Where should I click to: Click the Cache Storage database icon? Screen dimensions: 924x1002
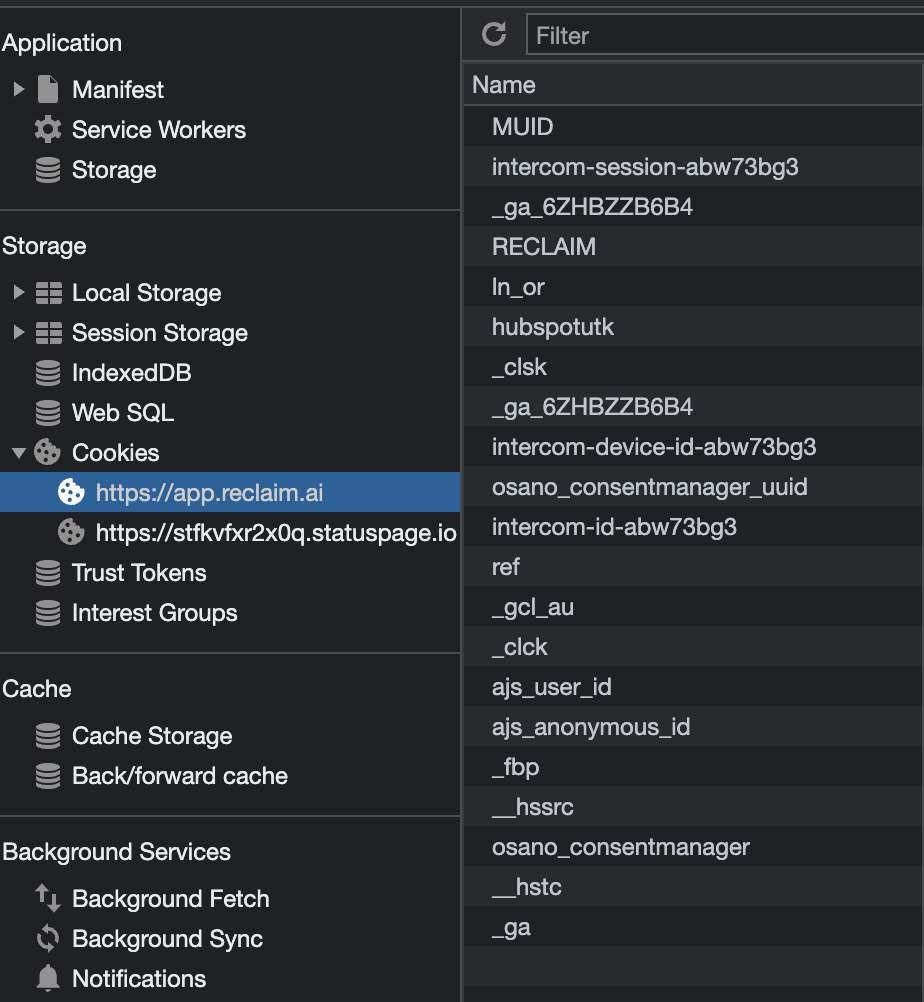point(48,736)
